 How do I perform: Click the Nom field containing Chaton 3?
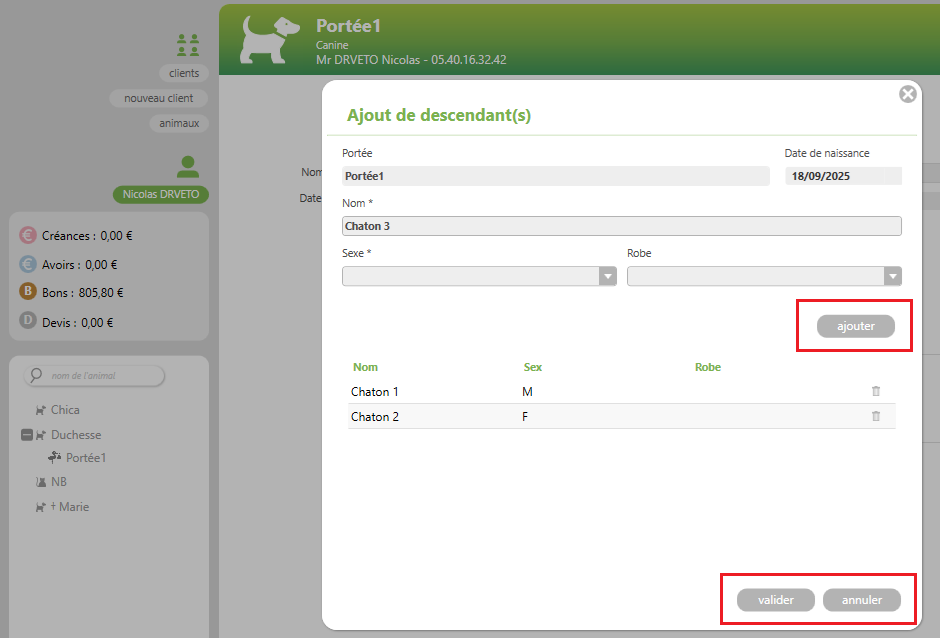click(x=621, y=226)
